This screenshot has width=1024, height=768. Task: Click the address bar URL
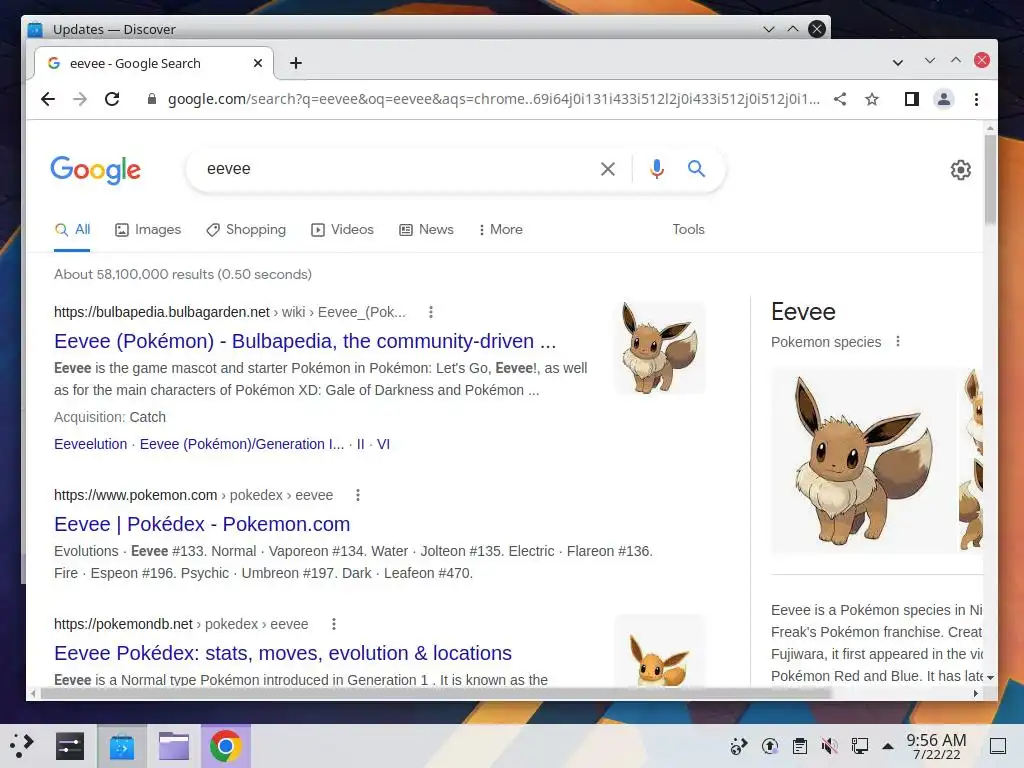tap(493, 99)
